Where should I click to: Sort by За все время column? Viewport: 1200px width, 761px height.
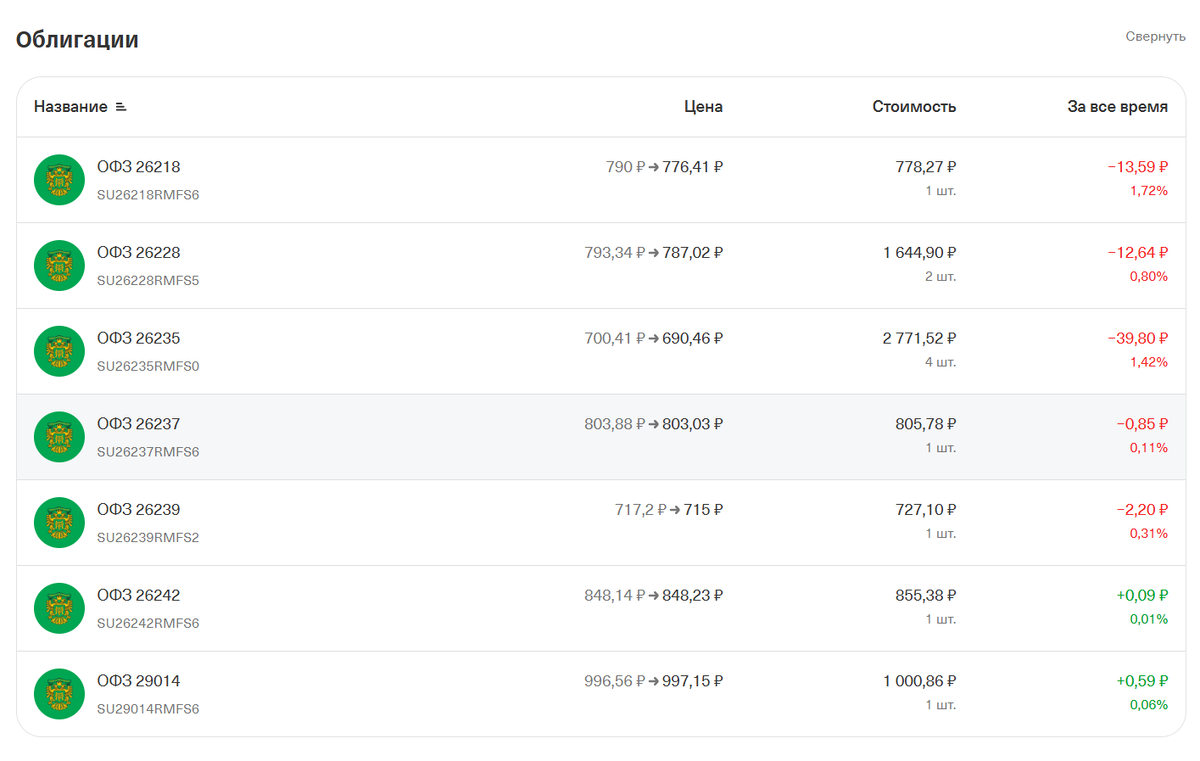pyautogui.click(x=1117, y=107)
